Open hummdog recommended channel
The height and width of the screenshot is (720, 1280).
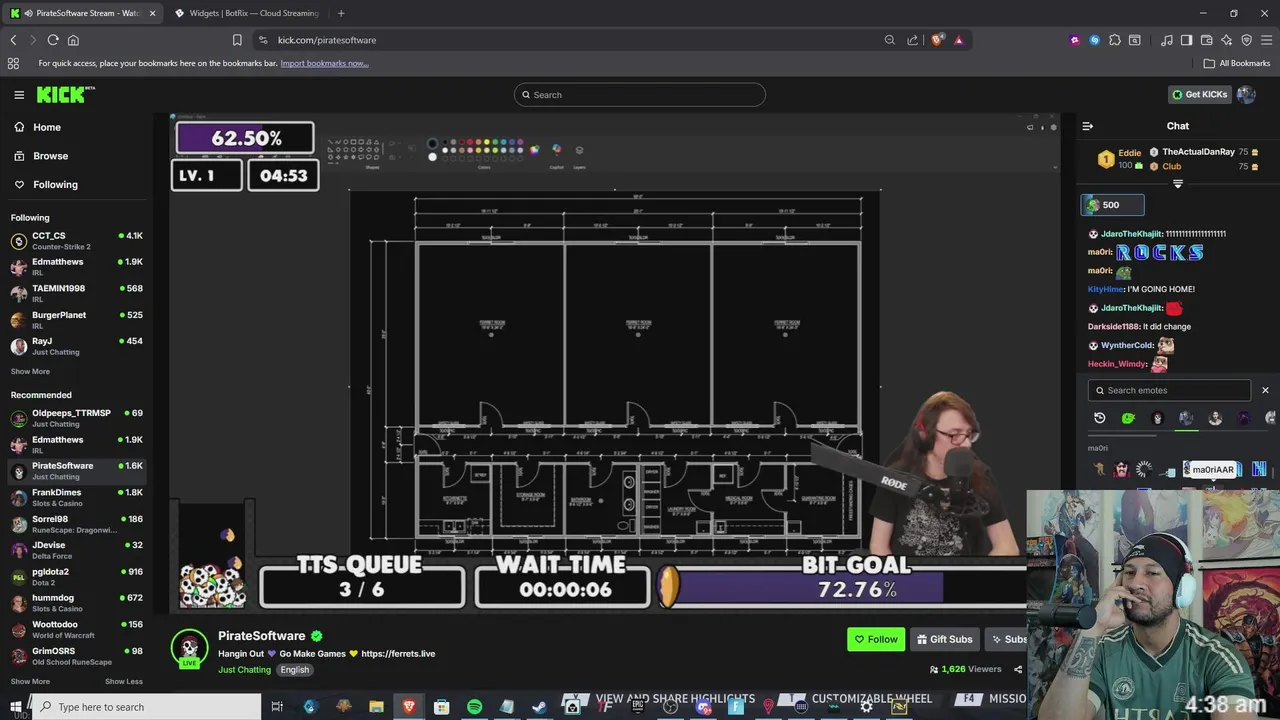tap(77, 603)
